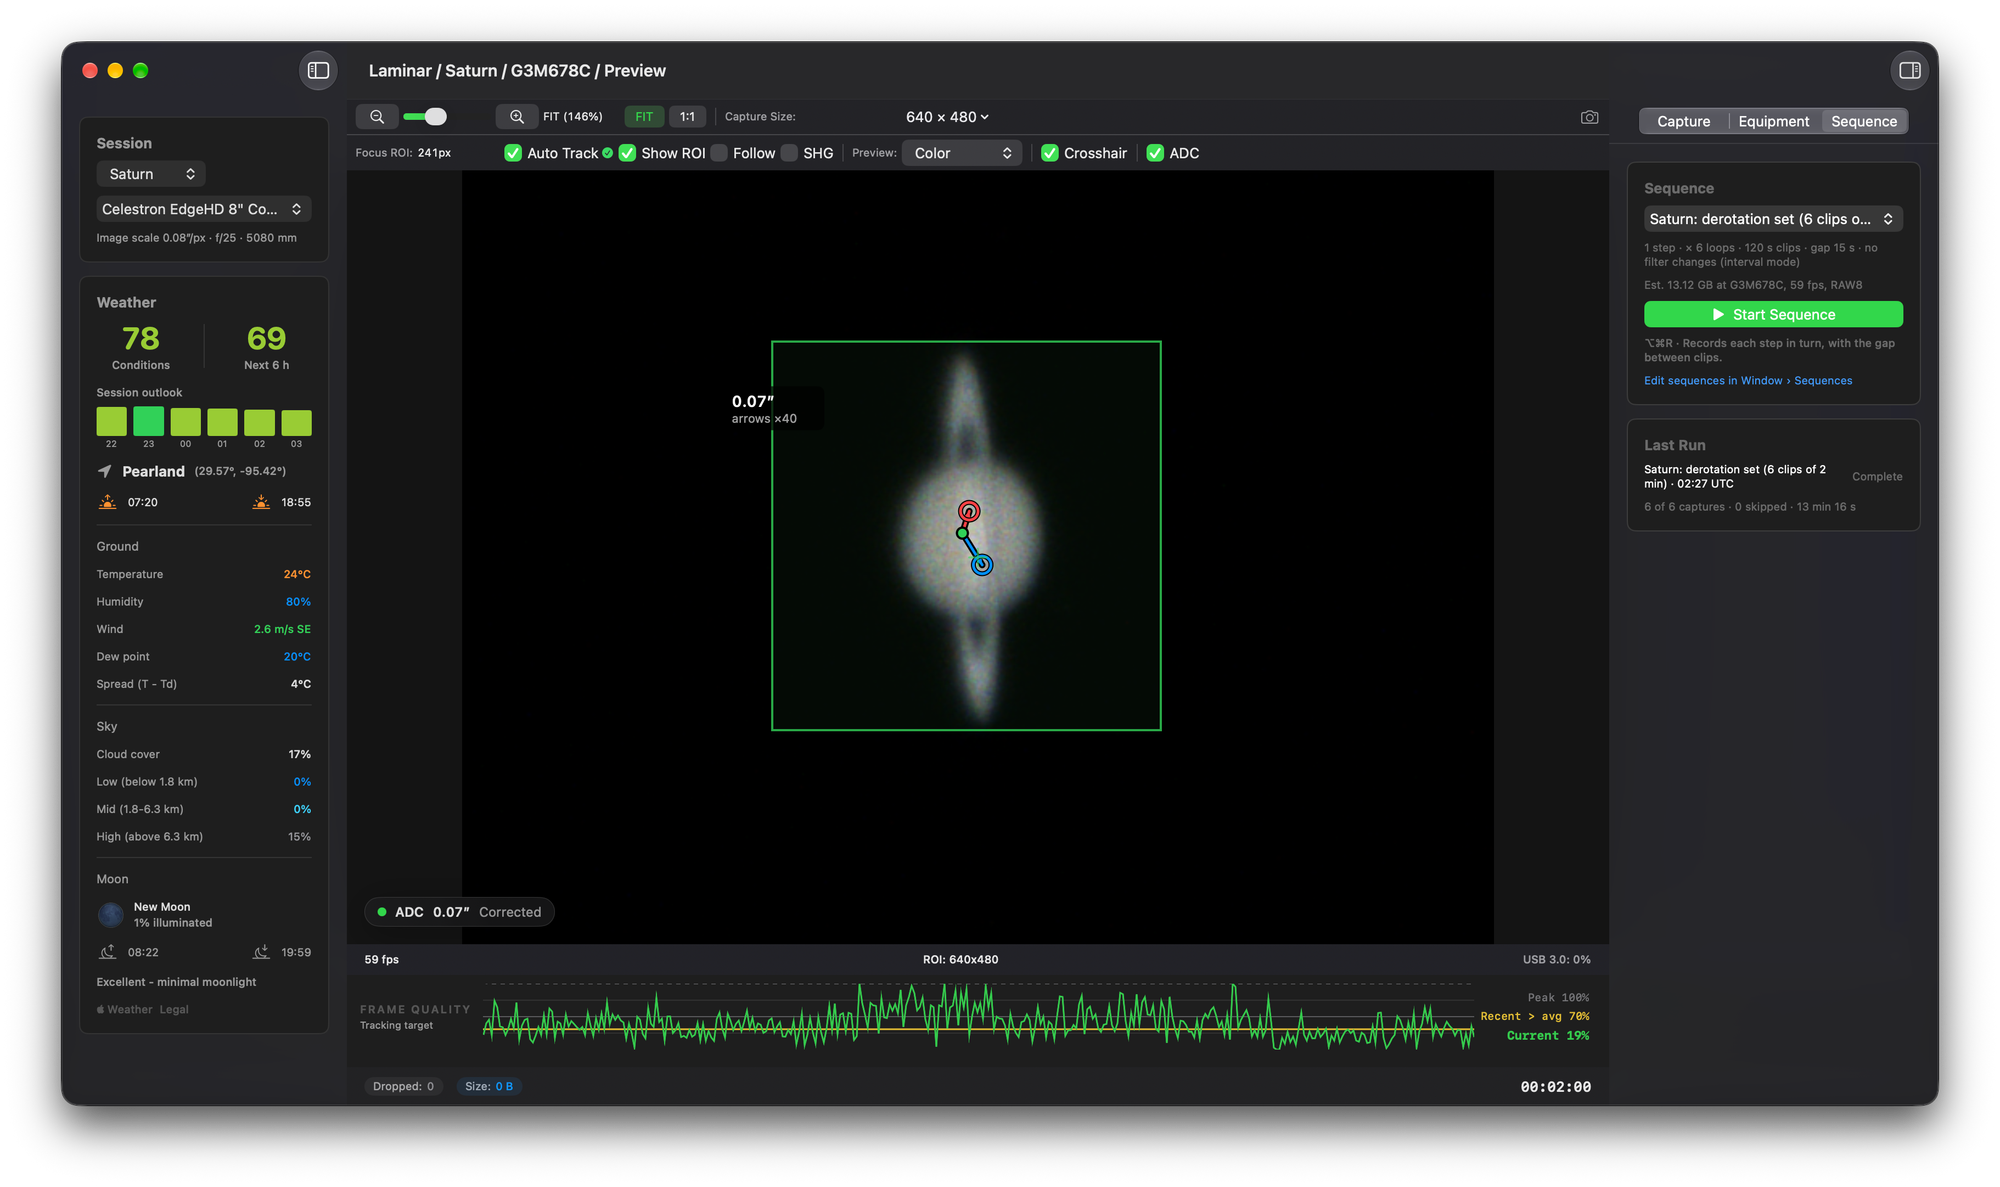Toggle the green switch next to zoom out

pos(425,117)
